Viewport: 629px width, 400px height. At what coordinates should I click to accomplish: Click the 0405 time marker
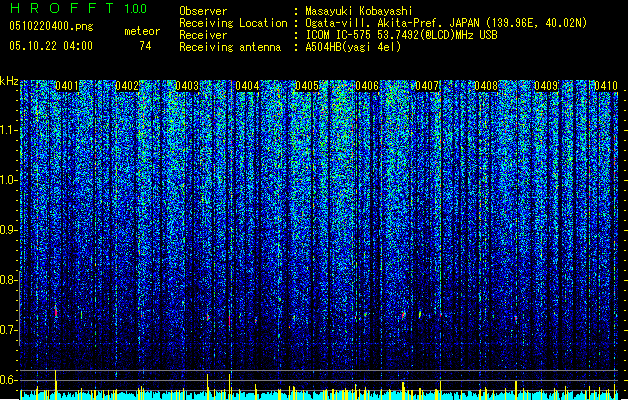(x=307, y=86)
